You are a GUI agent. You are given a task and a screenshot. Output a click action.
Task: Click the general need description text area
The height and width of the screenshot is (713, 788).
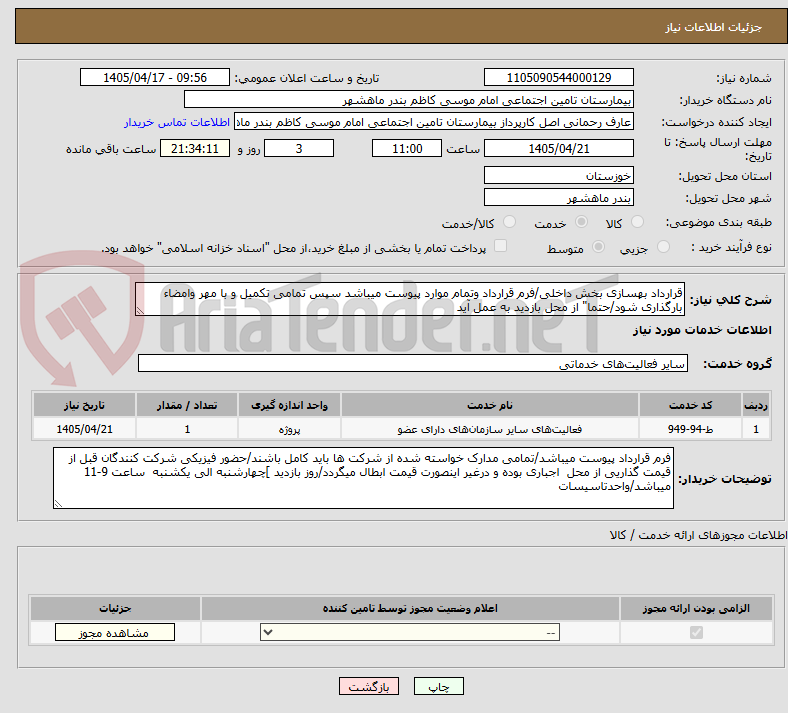(x=410, y=299)
